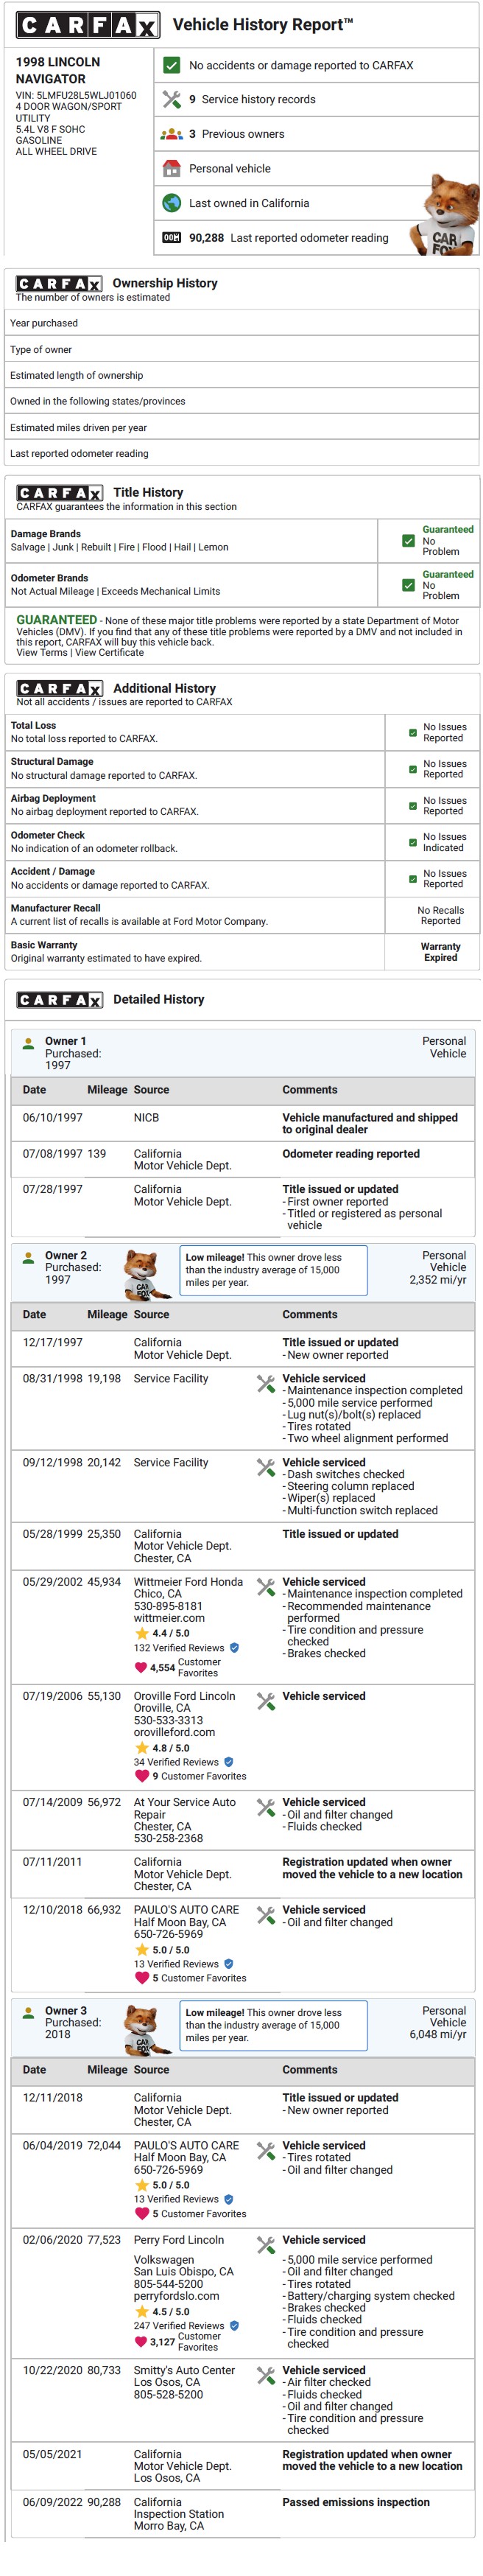Select the wrench icon next to 9 Service history records

[x=171, y=99]
